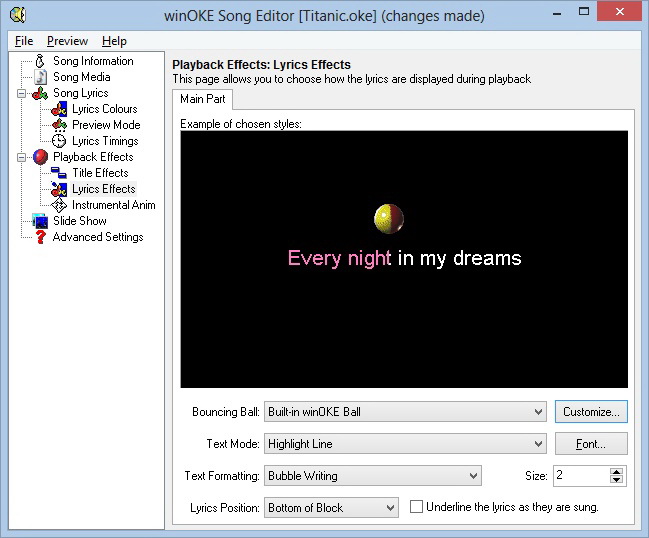
Task: Select Slide Show in the tree
Action: pos(80,221)
